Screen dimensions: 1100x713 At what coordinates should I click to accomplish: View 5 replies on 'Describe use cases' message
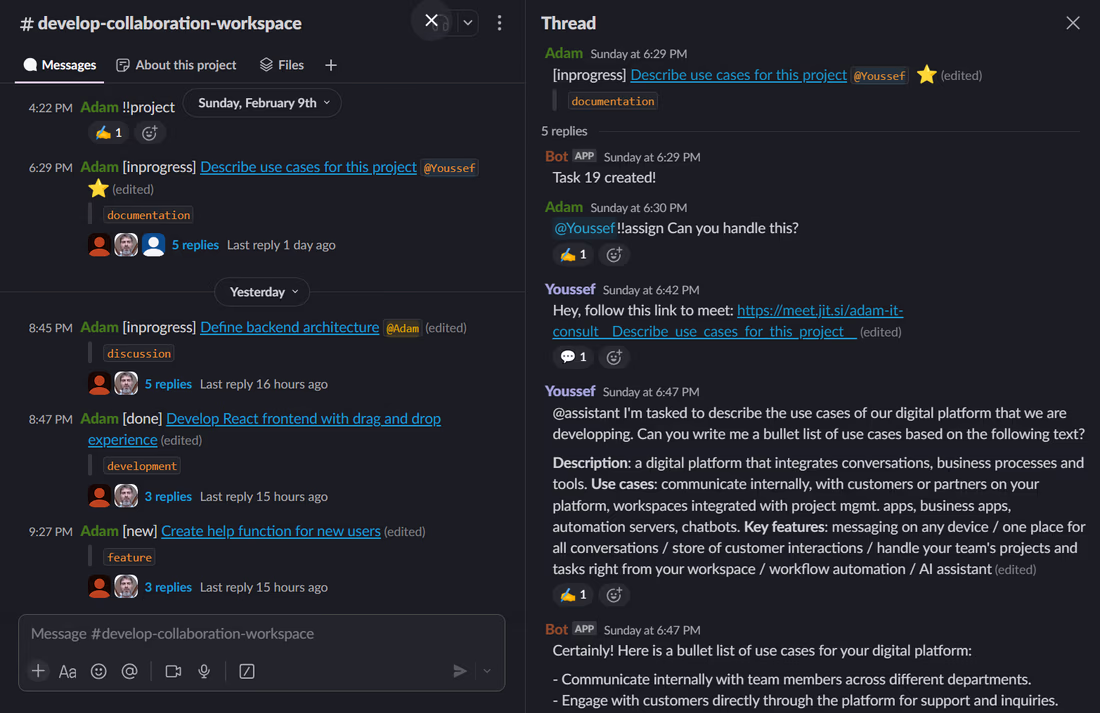tap(195, 245)
